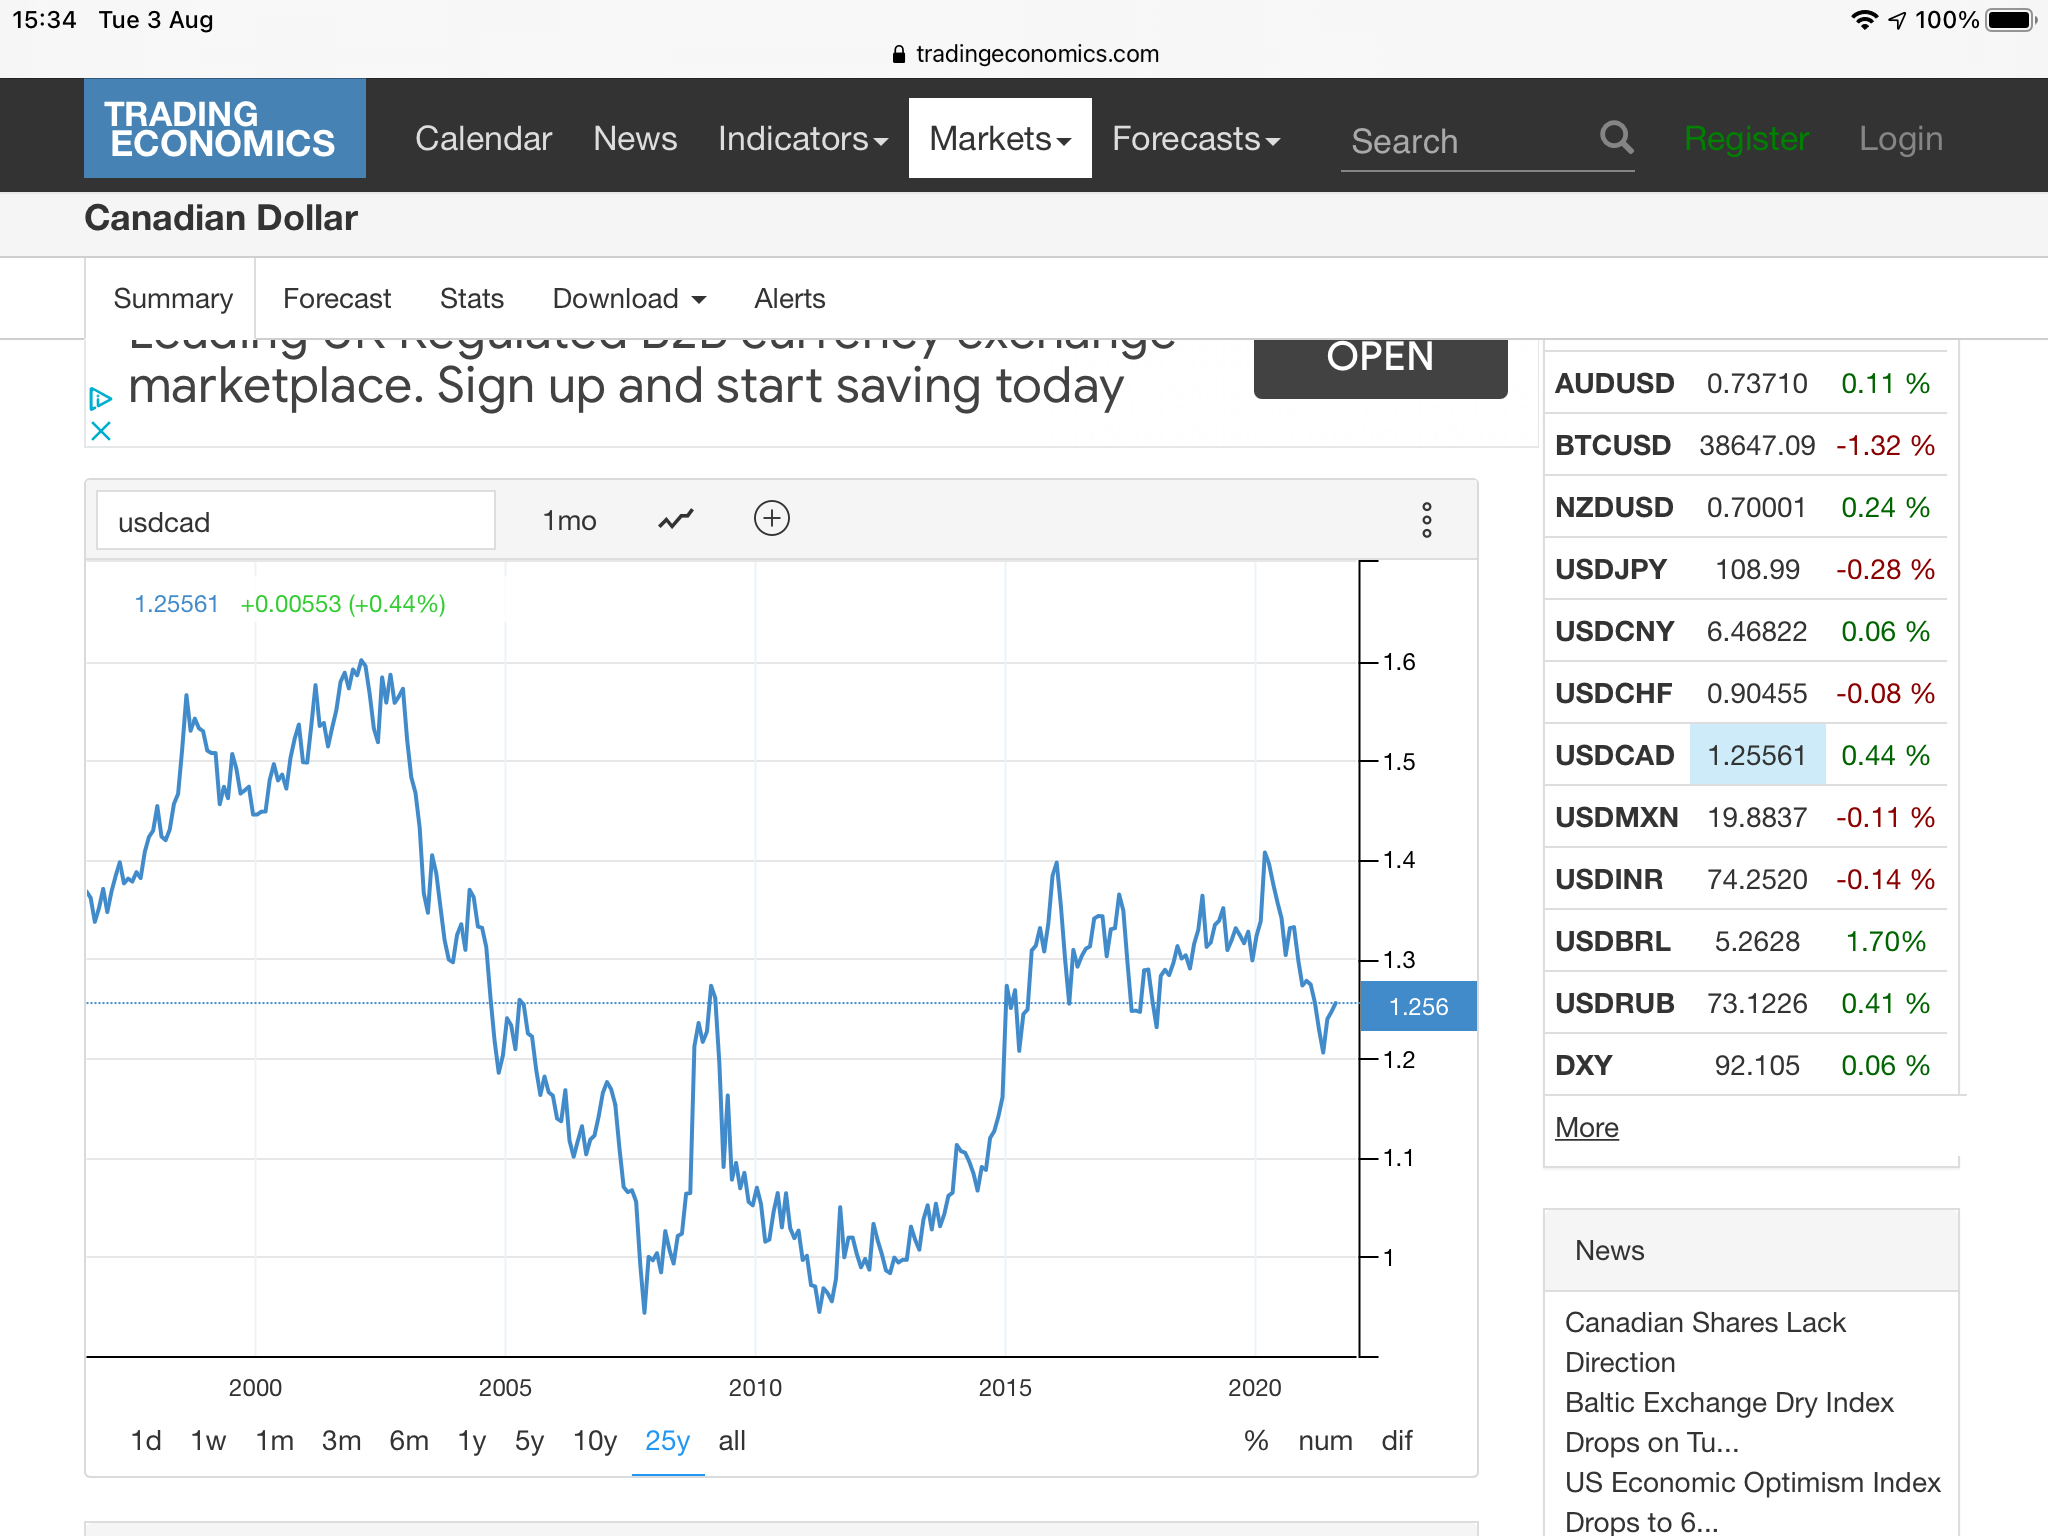This screenshot has width=2048, height=1536.
Task: Tap the tradingeconomics.com address bar
Action: point(1024,54)
